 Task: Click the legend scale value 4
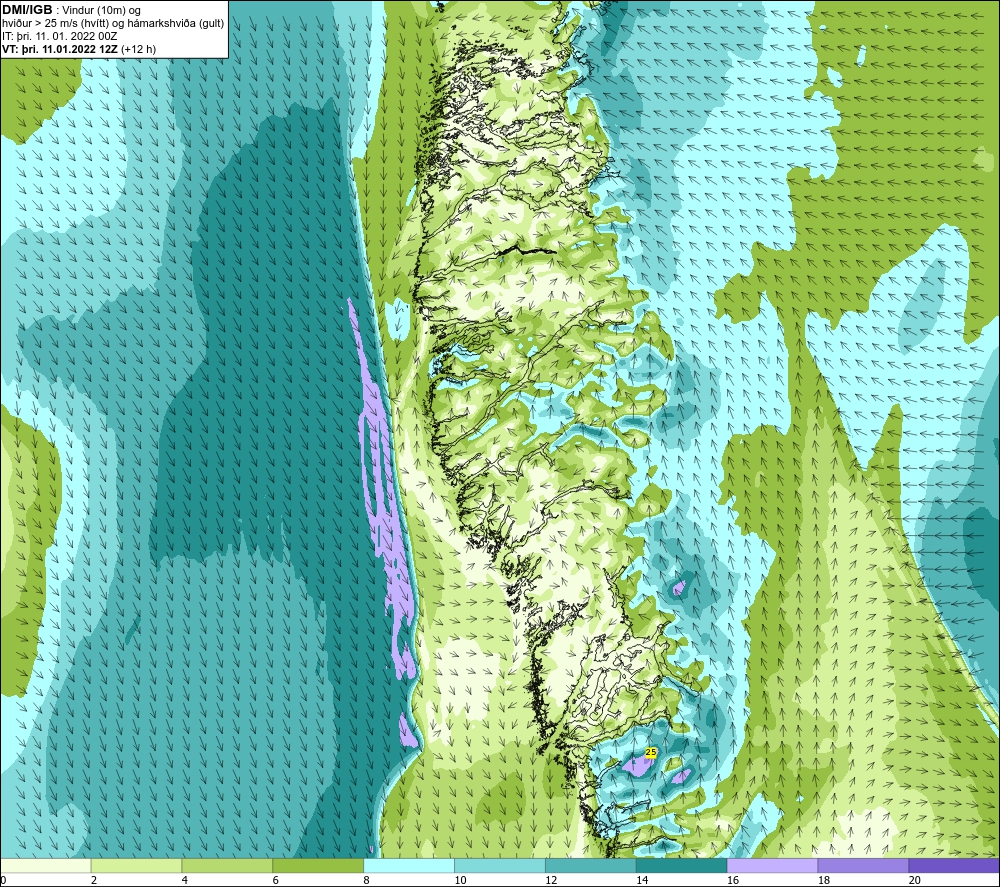[x=185, y=880]
